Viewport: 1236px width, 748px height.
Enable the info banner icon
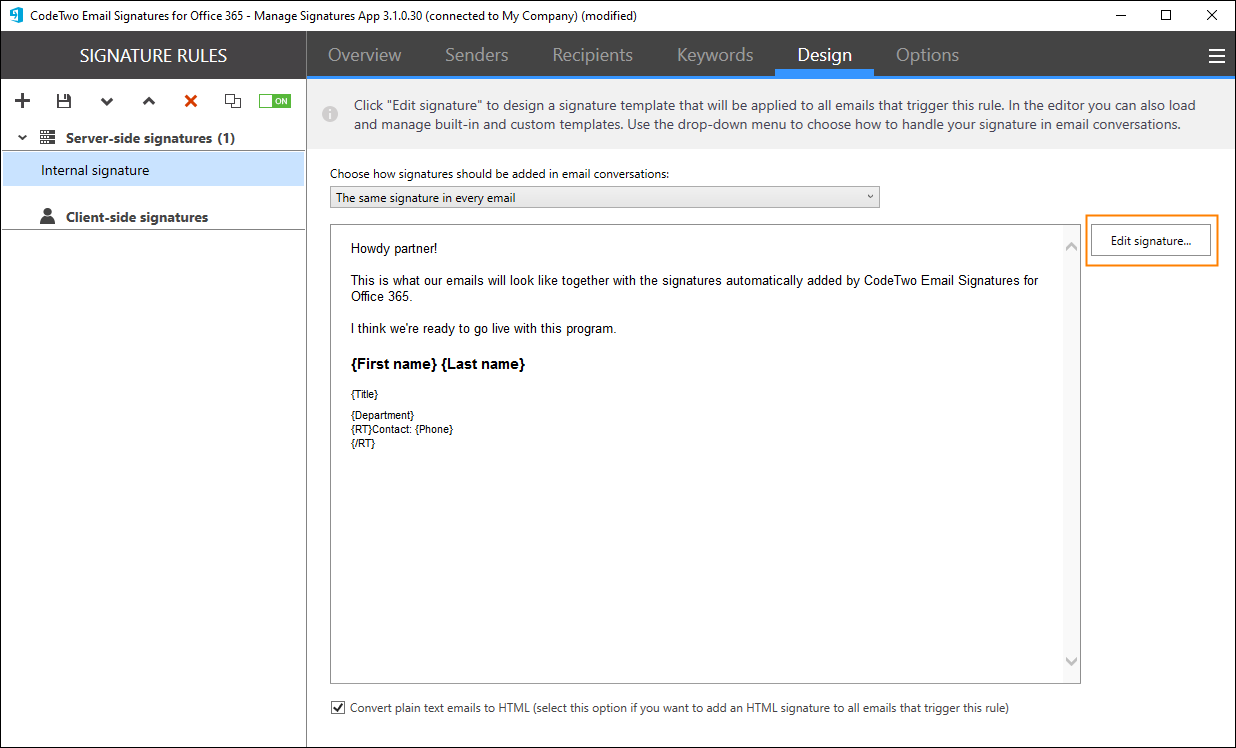[330, 113]
